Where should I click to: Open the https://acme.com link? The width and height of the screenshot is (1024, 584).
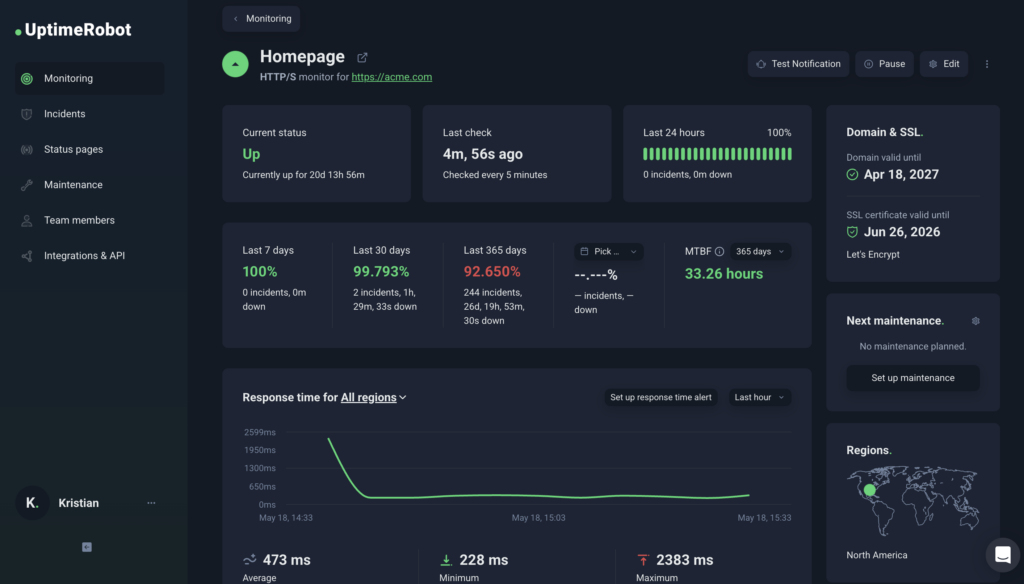(x=392, y=77)
